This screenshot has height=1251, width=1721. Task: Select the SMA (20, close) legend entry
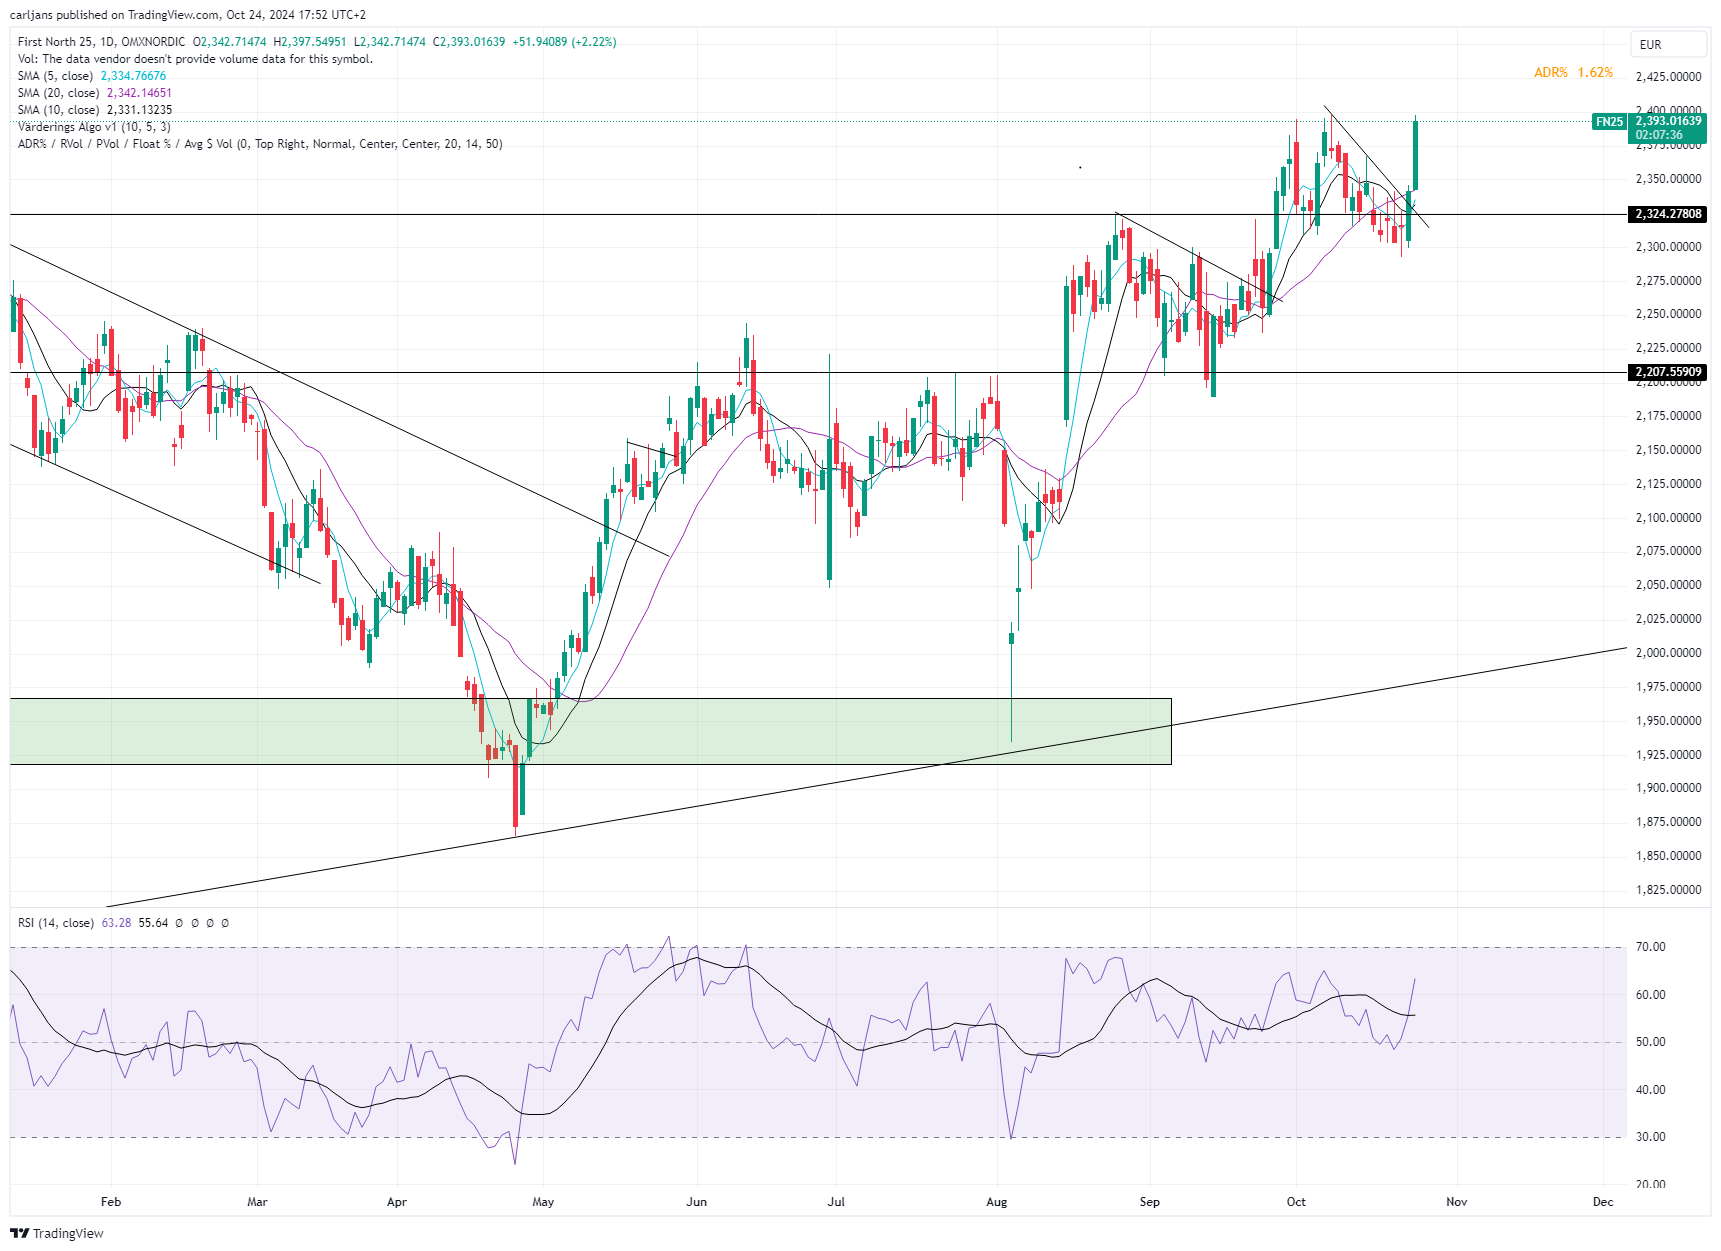tap(95, 93)
